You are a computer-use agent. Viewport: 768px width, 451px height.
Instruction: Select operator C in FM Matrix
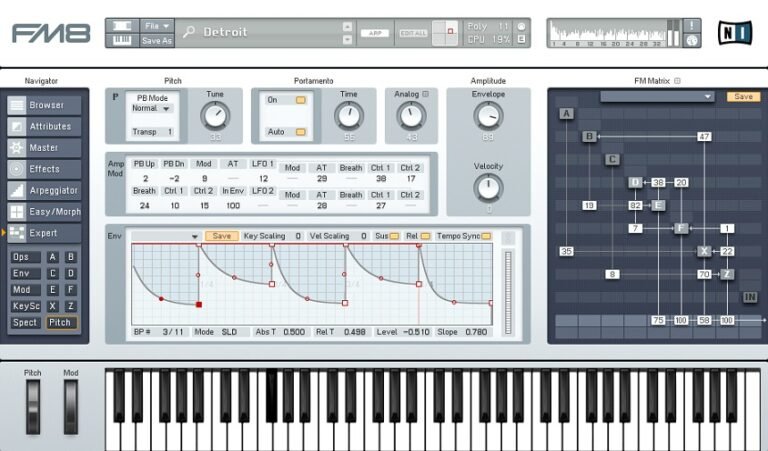coord(612,160)
